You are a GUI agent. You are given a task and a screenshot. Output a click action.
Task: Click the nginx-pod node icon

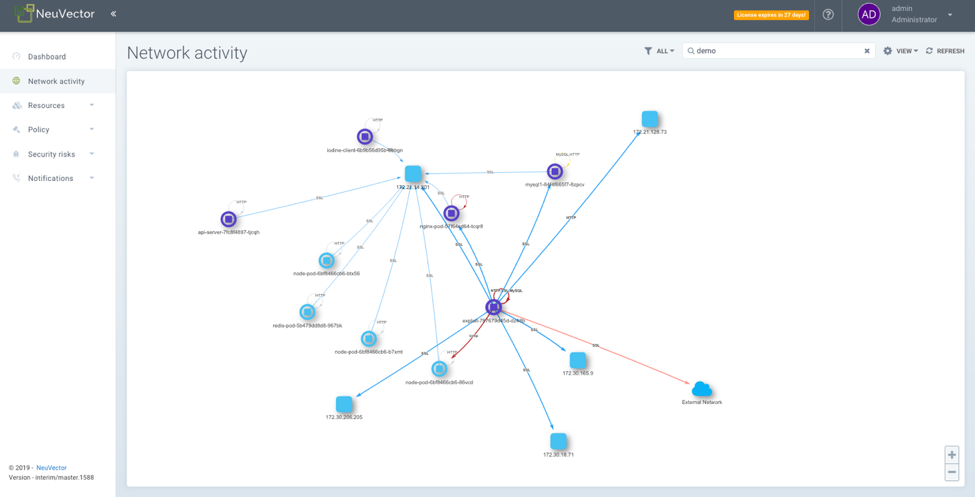tap(451, 213)
